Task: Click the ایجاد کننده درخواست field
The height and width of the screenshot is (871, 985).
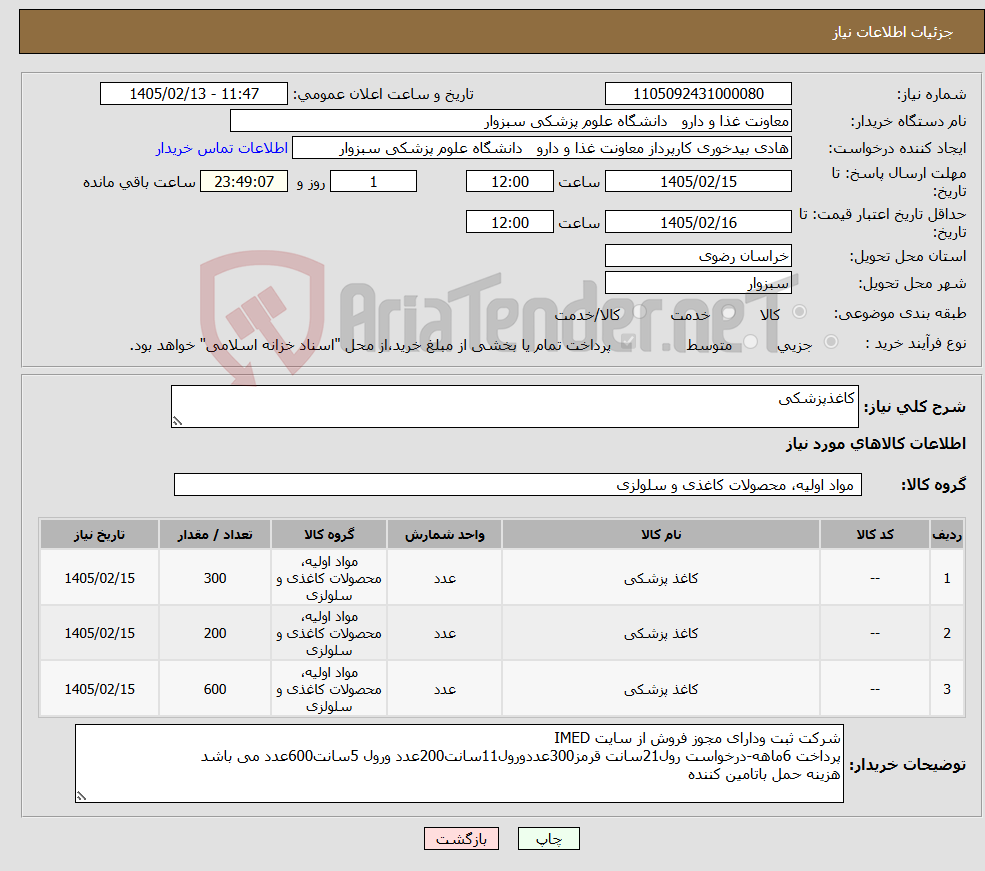Action: click(542, 148)
